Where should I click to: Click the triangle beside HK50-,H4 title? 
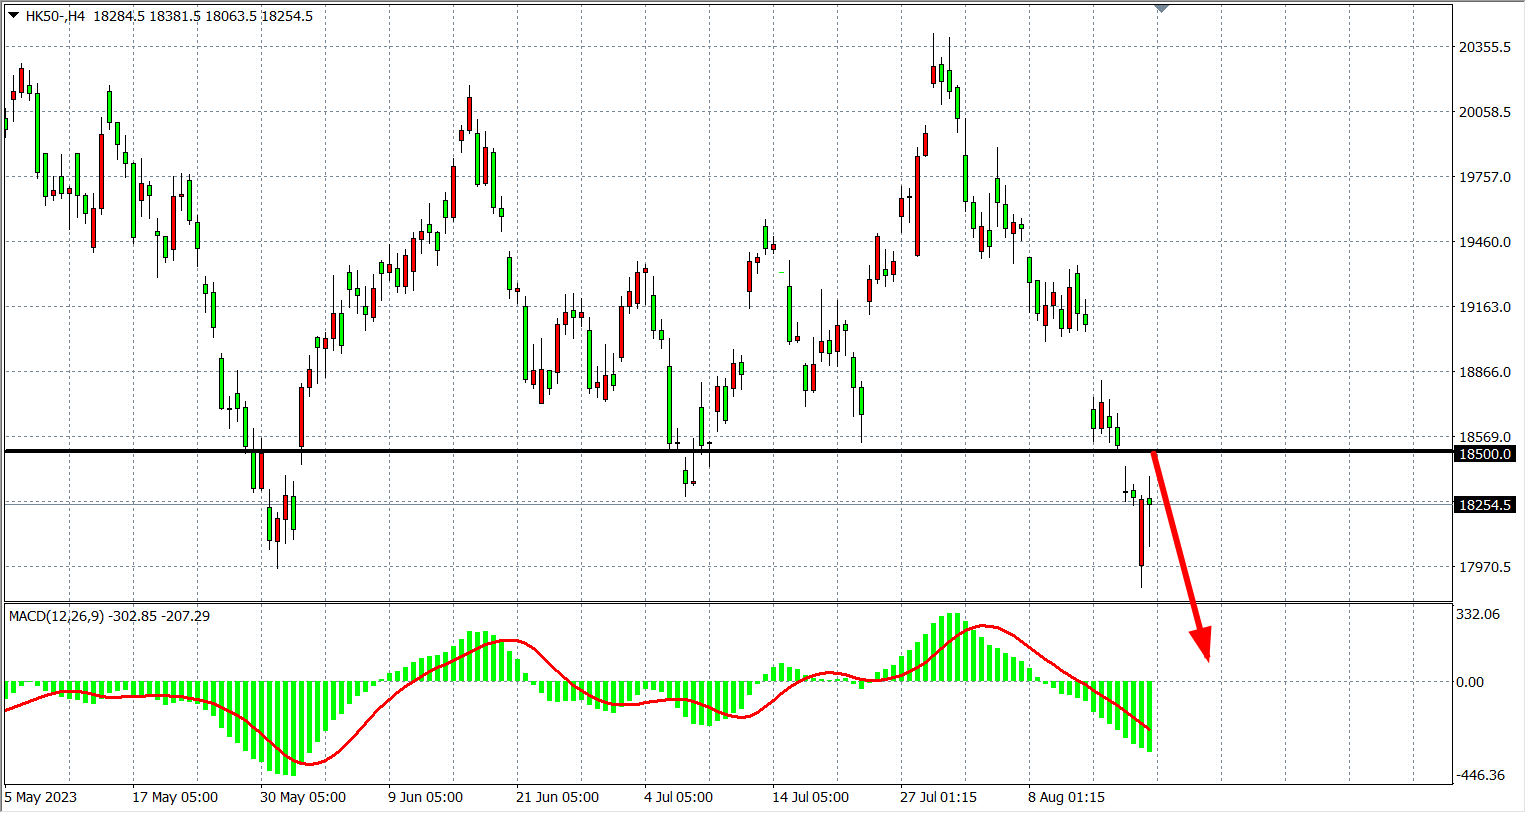13,15
